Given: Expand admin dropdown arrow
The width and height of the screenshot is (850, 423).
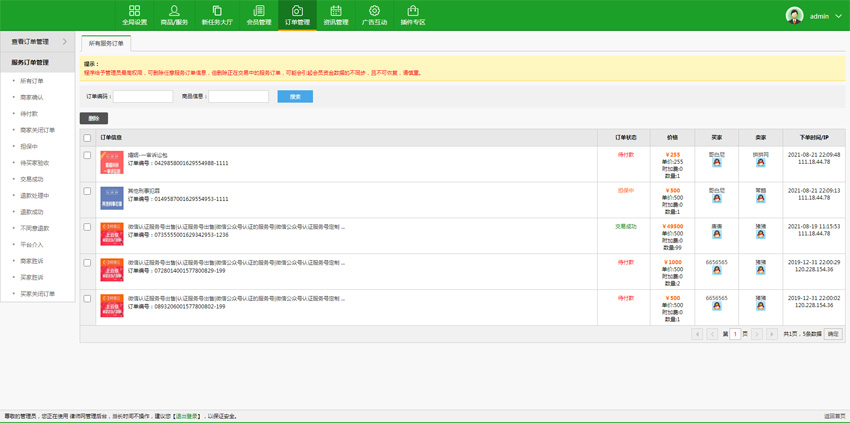Looking at the screenshot, I should pyautogui.click(x=838, y=17).
